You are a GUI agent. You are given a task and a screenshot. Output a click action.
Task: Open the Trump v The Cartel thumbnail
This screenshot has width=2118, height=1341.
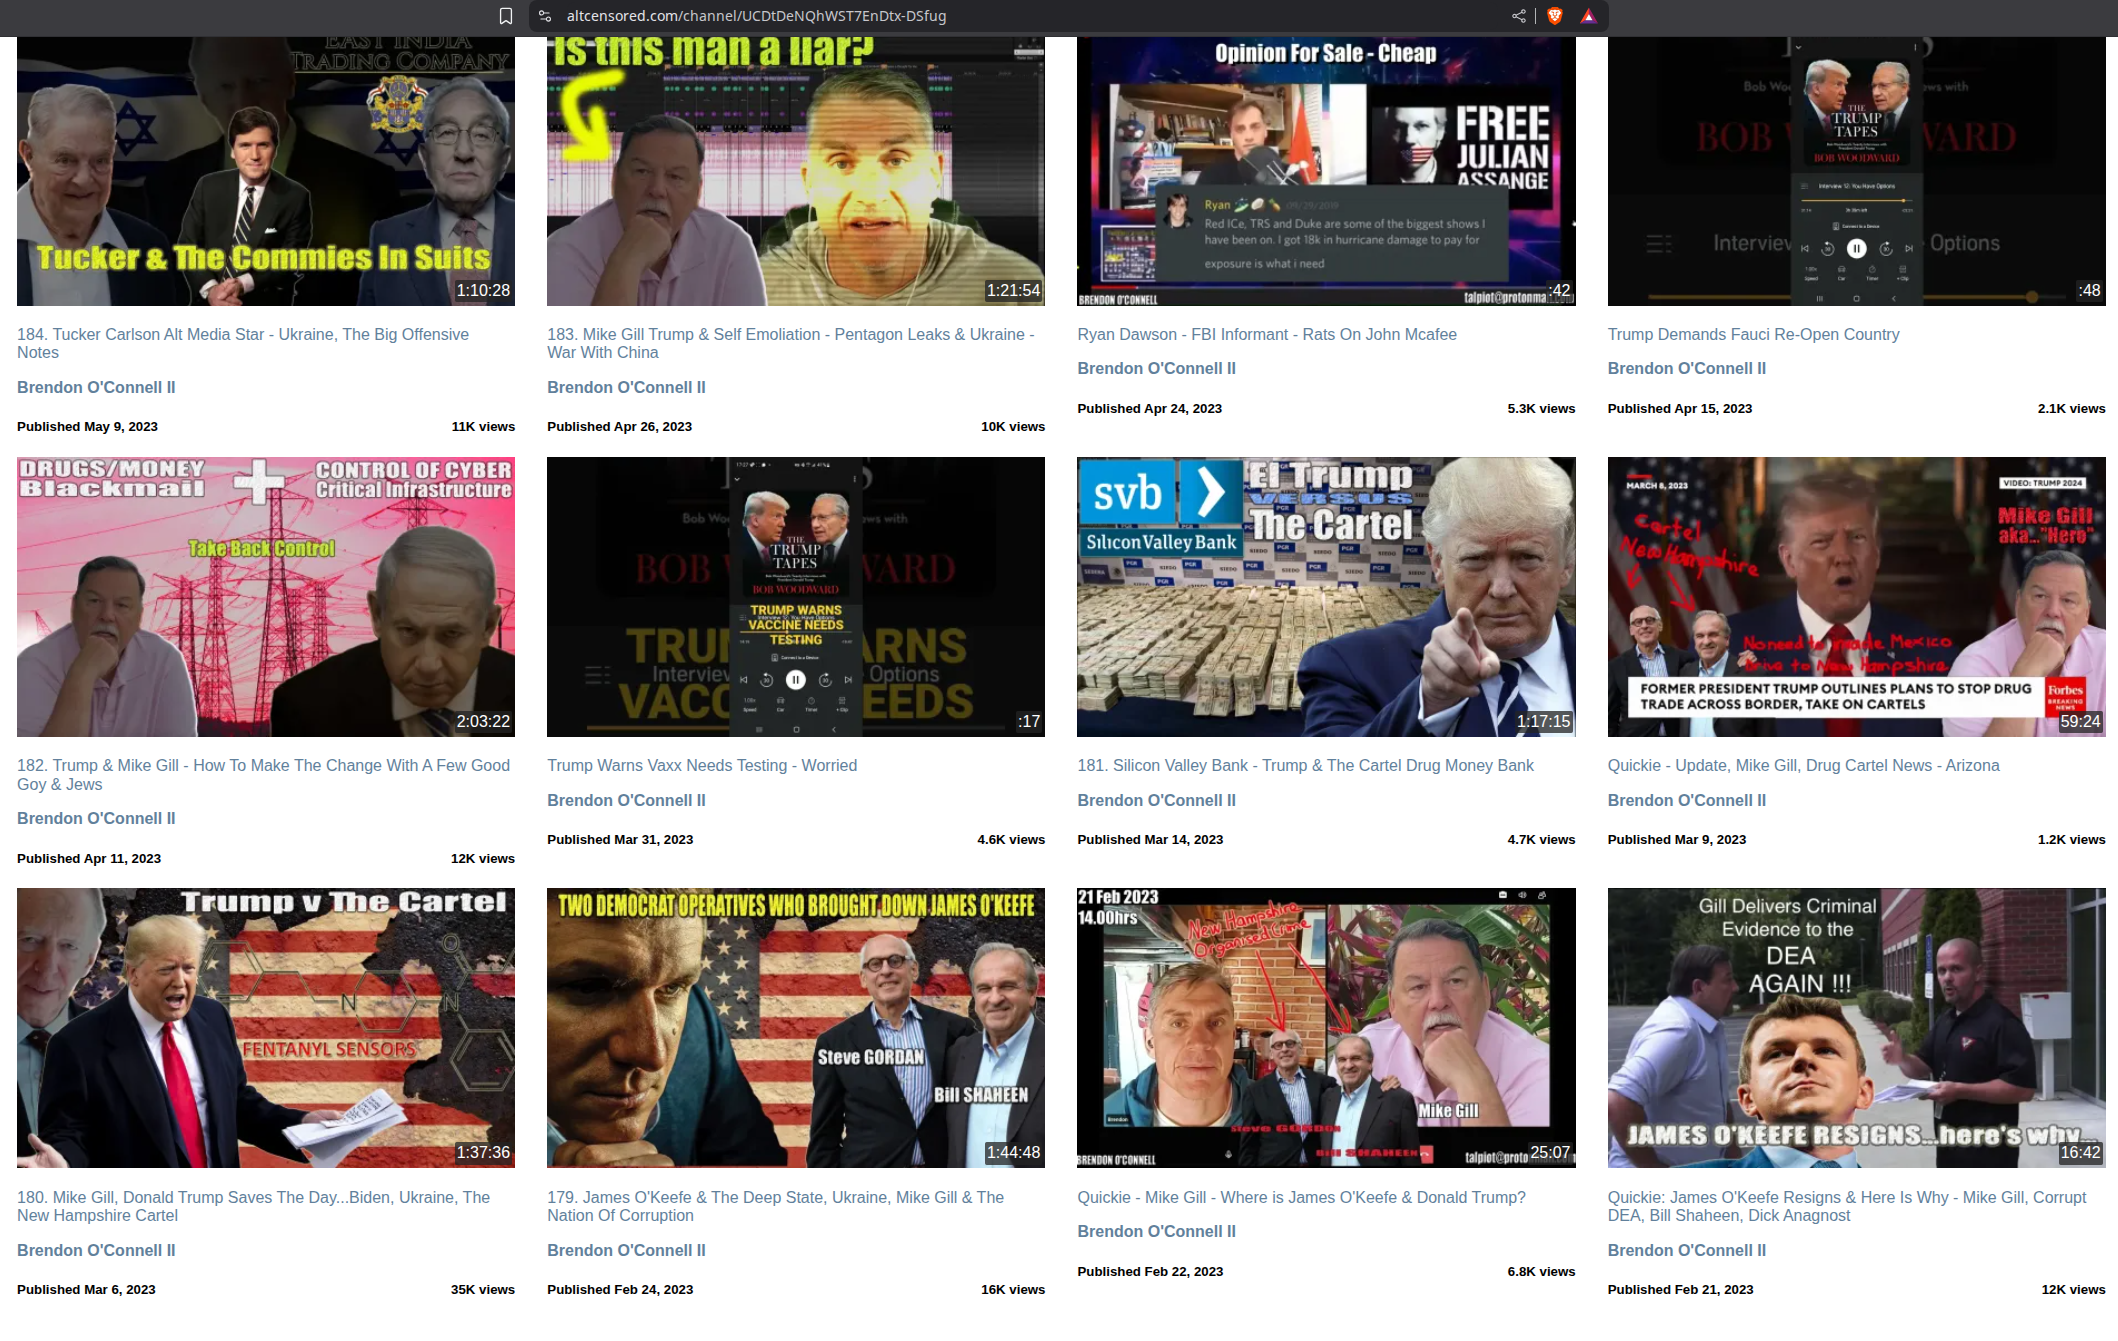(266, 1028)
